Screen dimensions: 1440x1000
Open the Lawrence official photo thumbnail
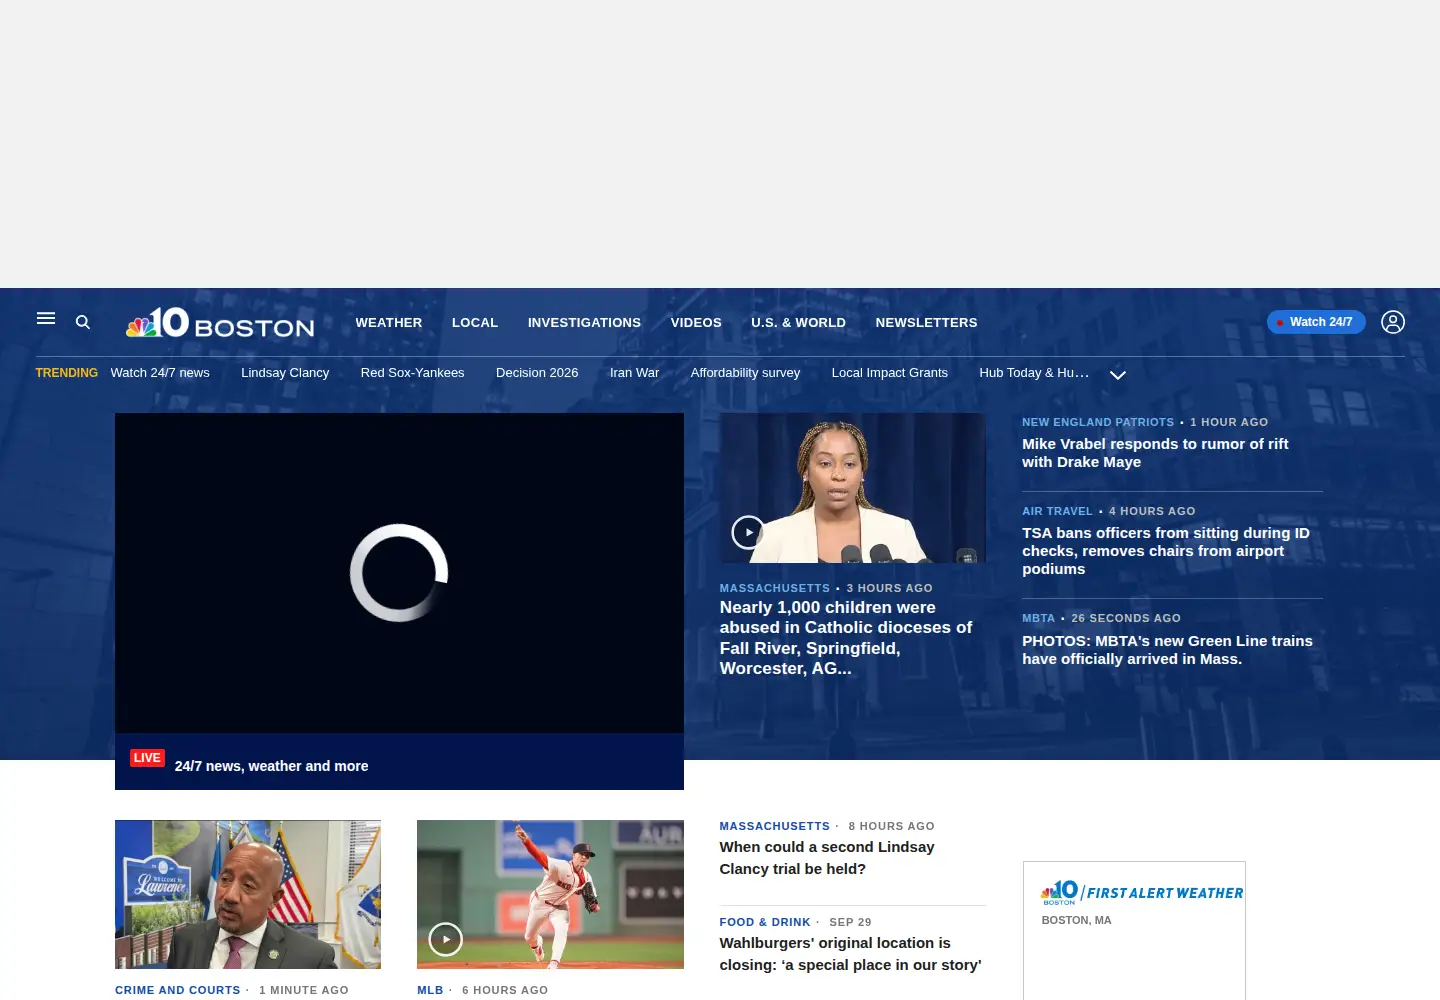tap(248, 894)
